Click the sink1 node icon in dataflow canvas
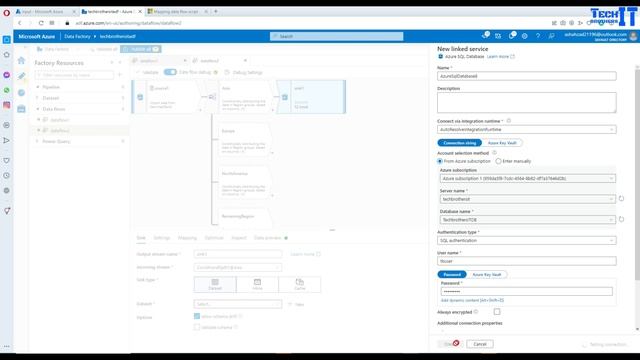 [284, 97]
